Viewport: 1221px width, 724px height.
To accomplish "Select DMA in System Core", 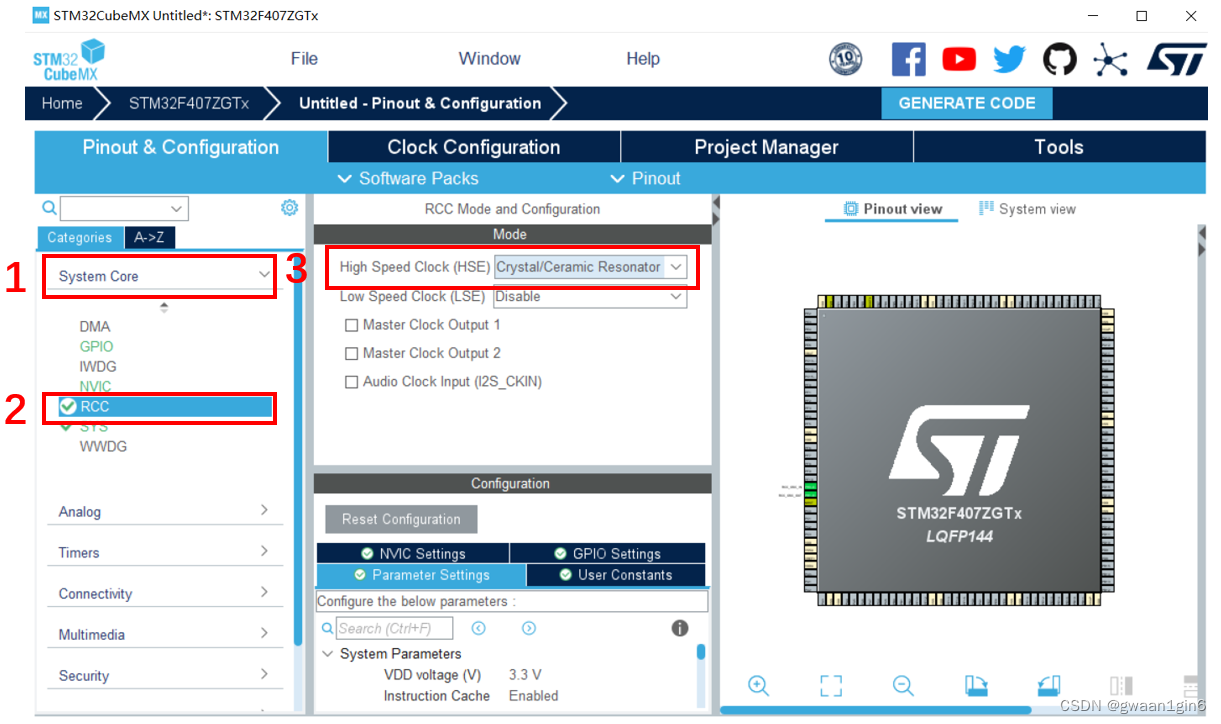I will pyautogui.click(x=95, y=327).
